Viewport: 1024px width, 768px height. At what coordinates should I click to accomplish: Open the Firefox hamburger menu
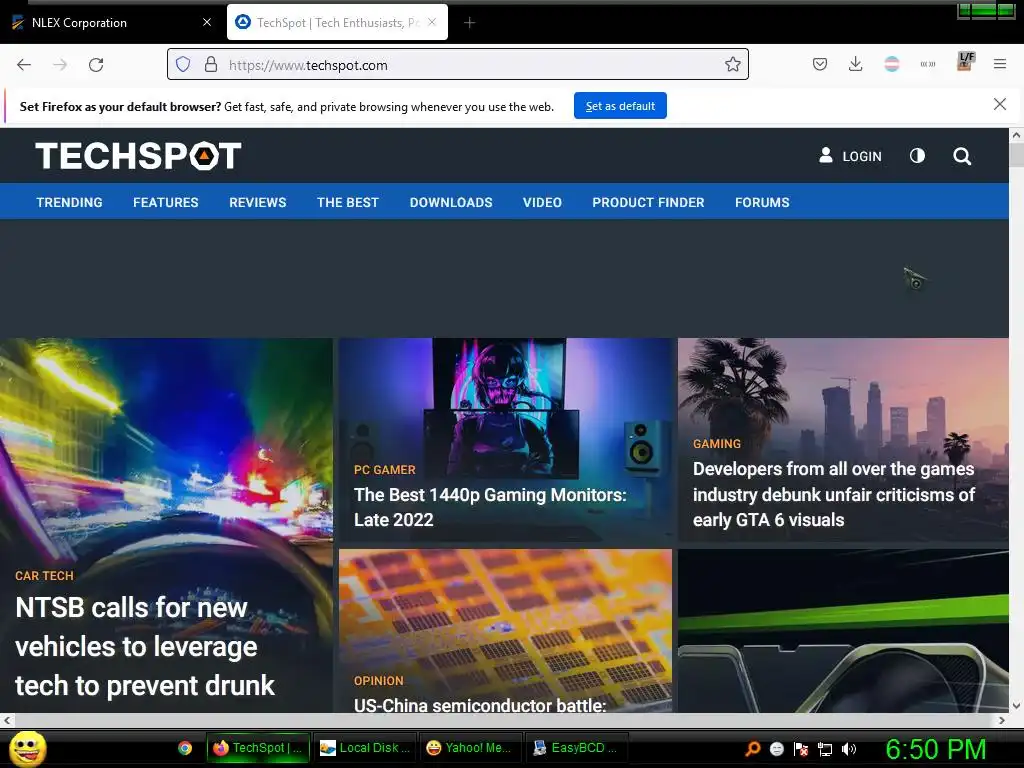click(1000, 64)
